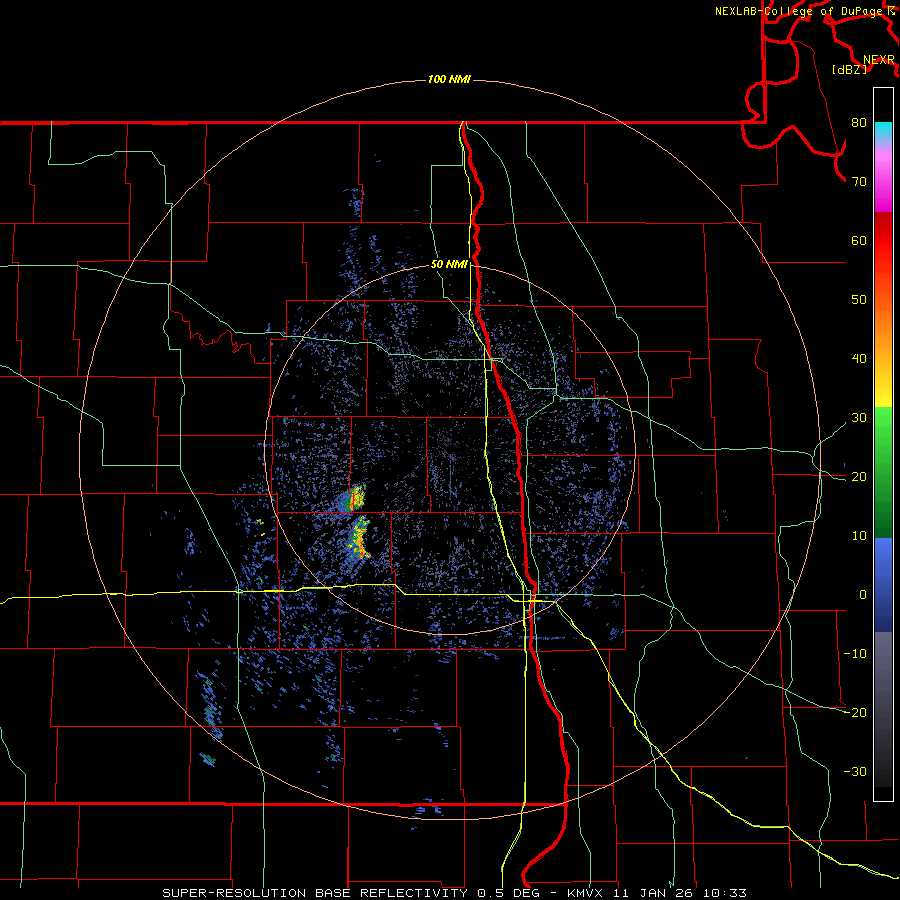Image resolution: width=900 pixels, height=900 pixels.
Task: Click the -10 value on the color scale
Action: pos(855,654)
